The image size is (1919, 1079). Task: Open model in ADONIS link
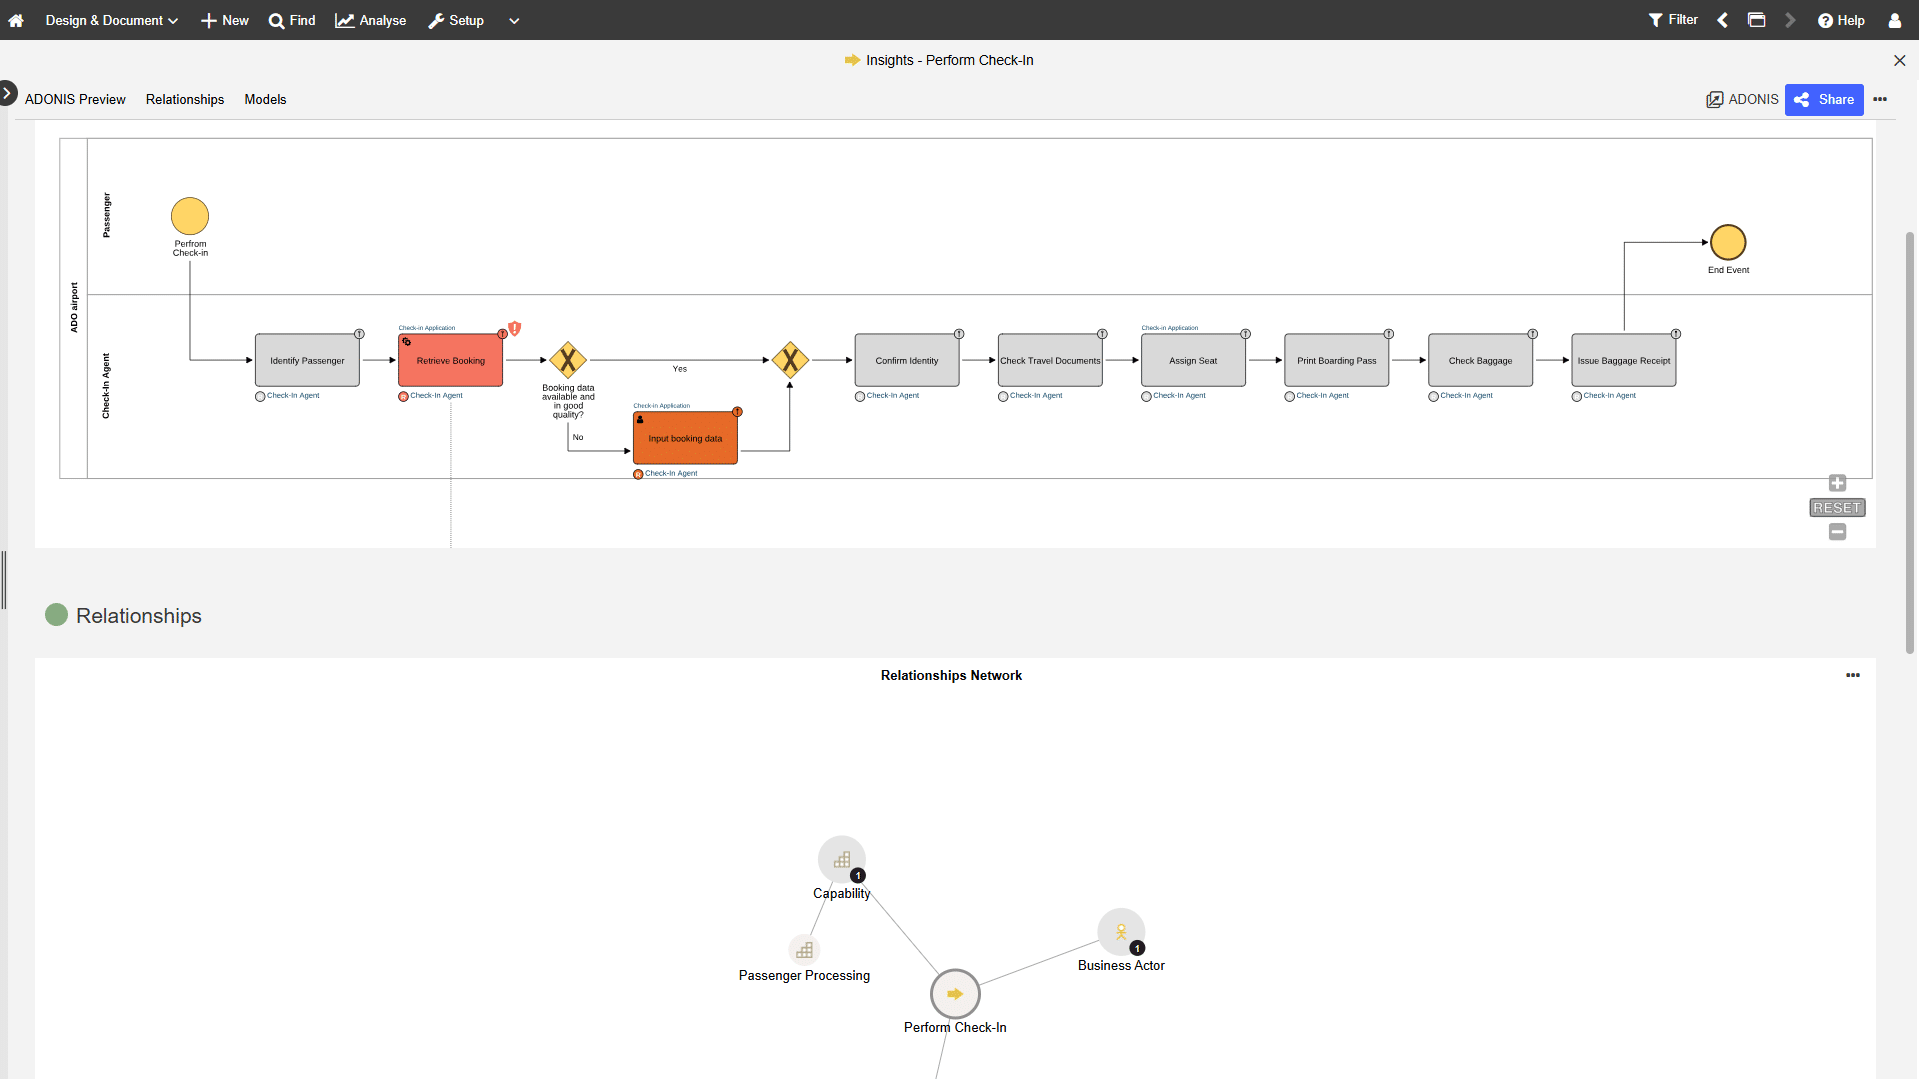click(1742, 99)
